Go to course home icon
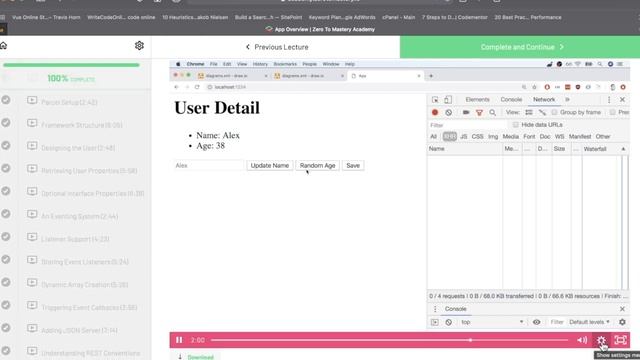The width and height of the screenshot is (640, 360). [4, 45]
